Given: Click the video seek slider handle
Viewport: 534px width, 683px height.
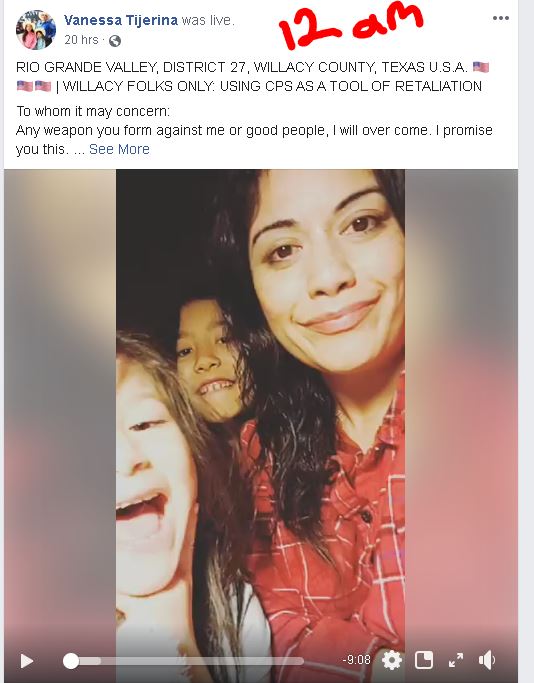Looking at the screenshot, I should pyautogui.click(x=71, y=661).
